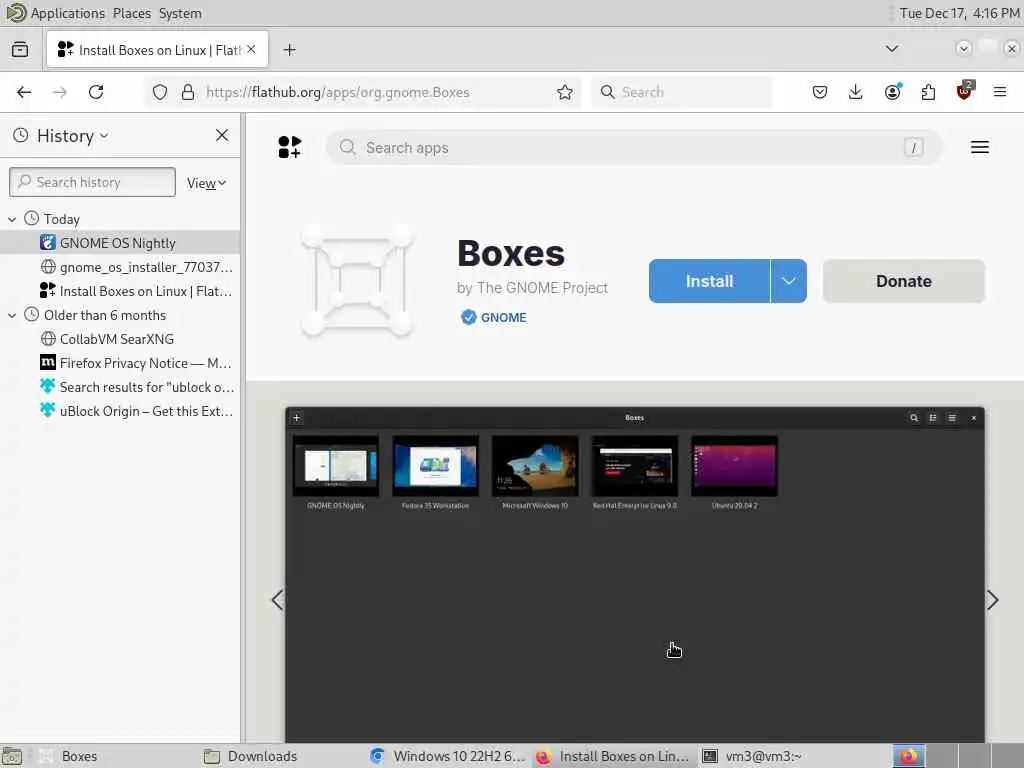Go back with the browser back arrow
The width and height of the screenshot is (1024, 768).
click(x=24, y=92)
